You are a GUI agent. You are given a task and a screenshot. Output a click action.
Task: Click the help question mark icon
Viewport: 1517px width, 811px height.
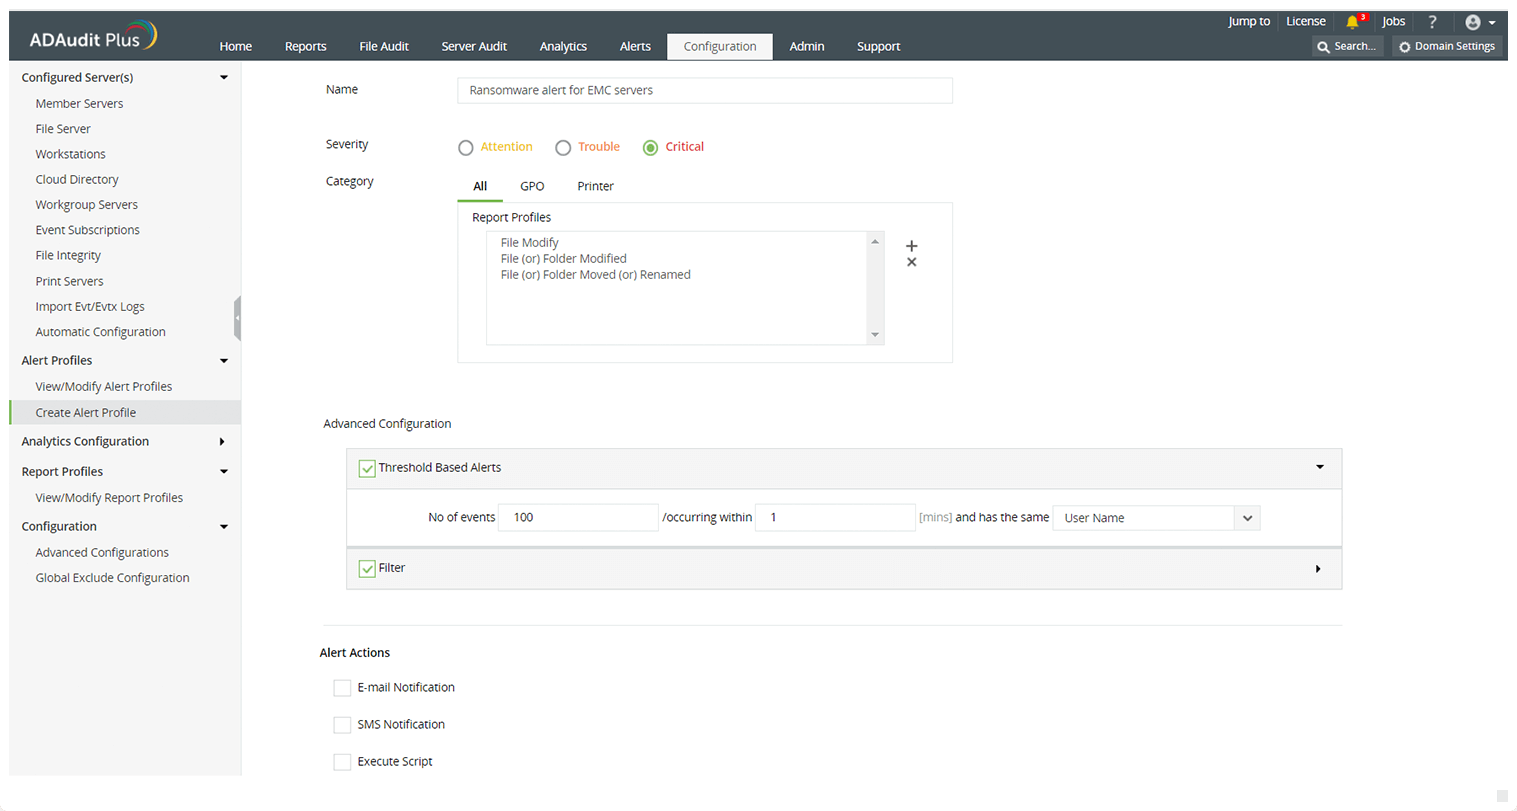pos(1432,21)
